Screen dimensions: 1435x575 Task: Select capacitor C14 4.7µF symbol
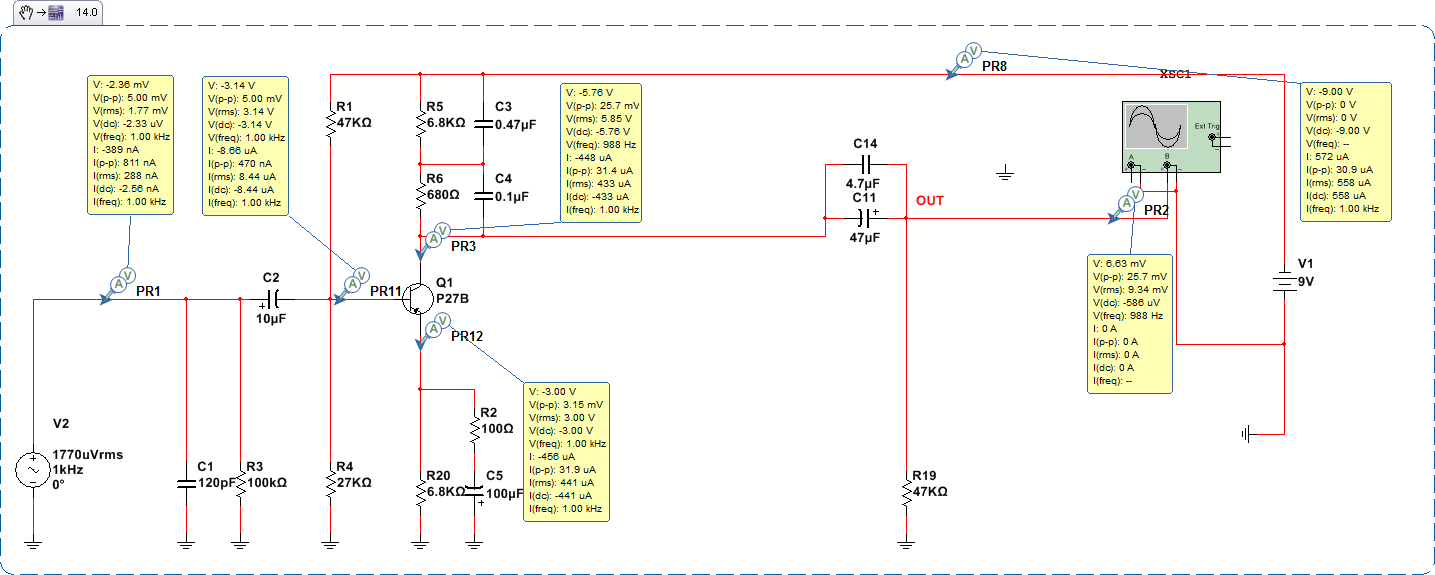tap(866, 163)
